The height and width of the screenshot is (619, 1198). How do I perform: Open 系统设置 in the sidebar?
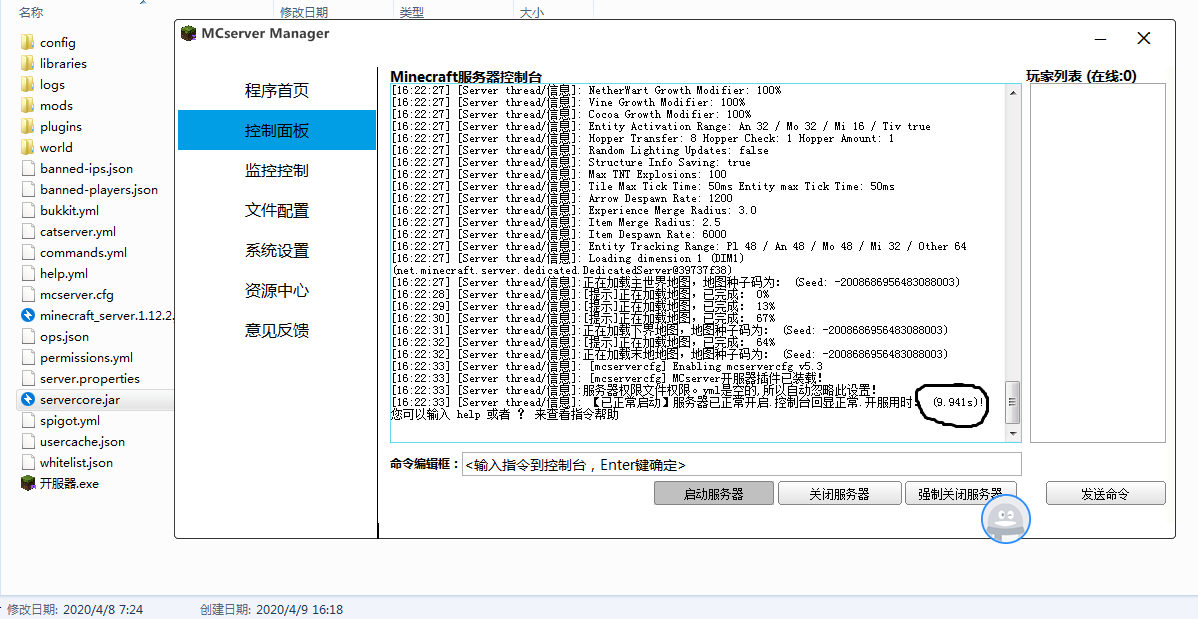[277, 251]
